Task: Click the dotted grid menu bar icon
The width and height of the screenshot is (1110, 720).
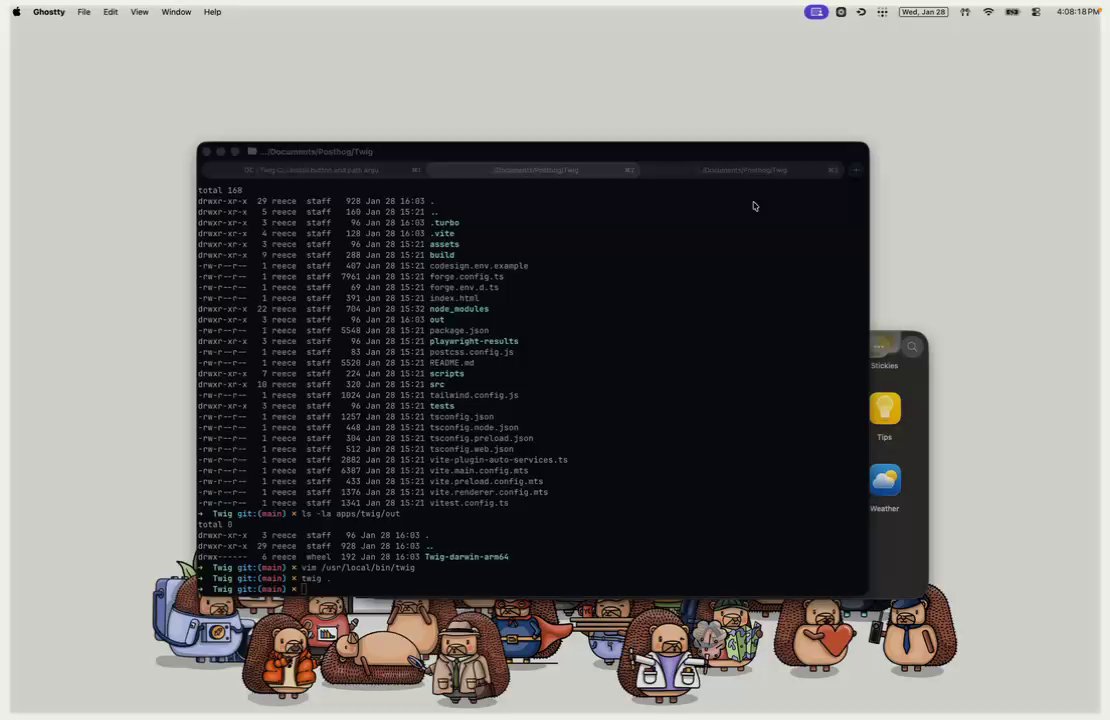Action: click(882, 12)
